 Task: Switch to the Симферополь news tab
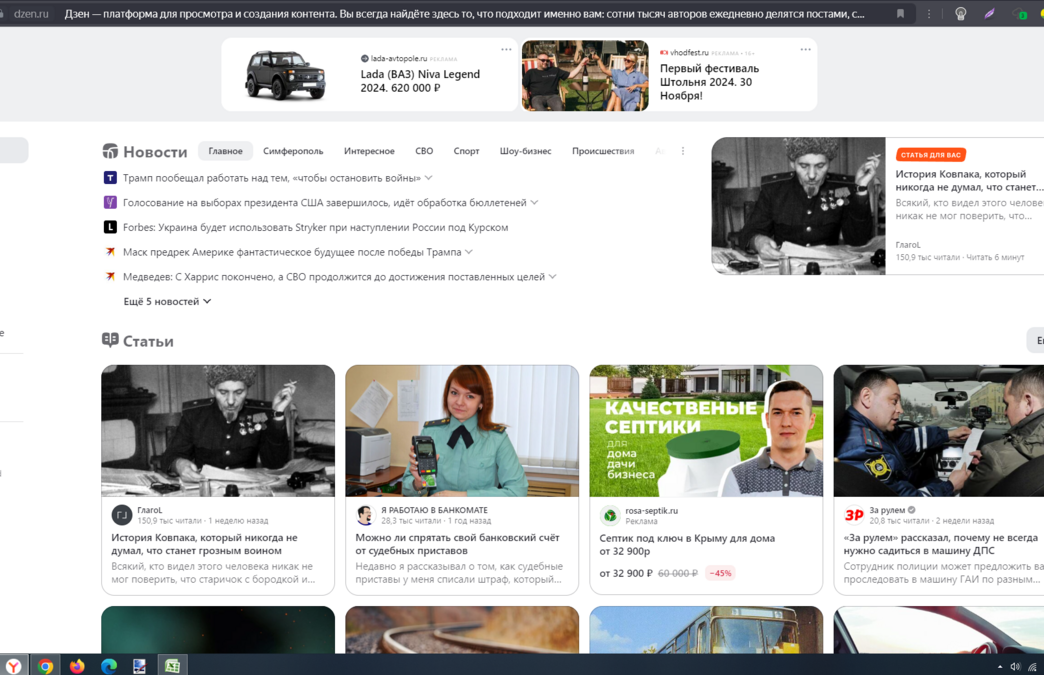click(293, 151)
